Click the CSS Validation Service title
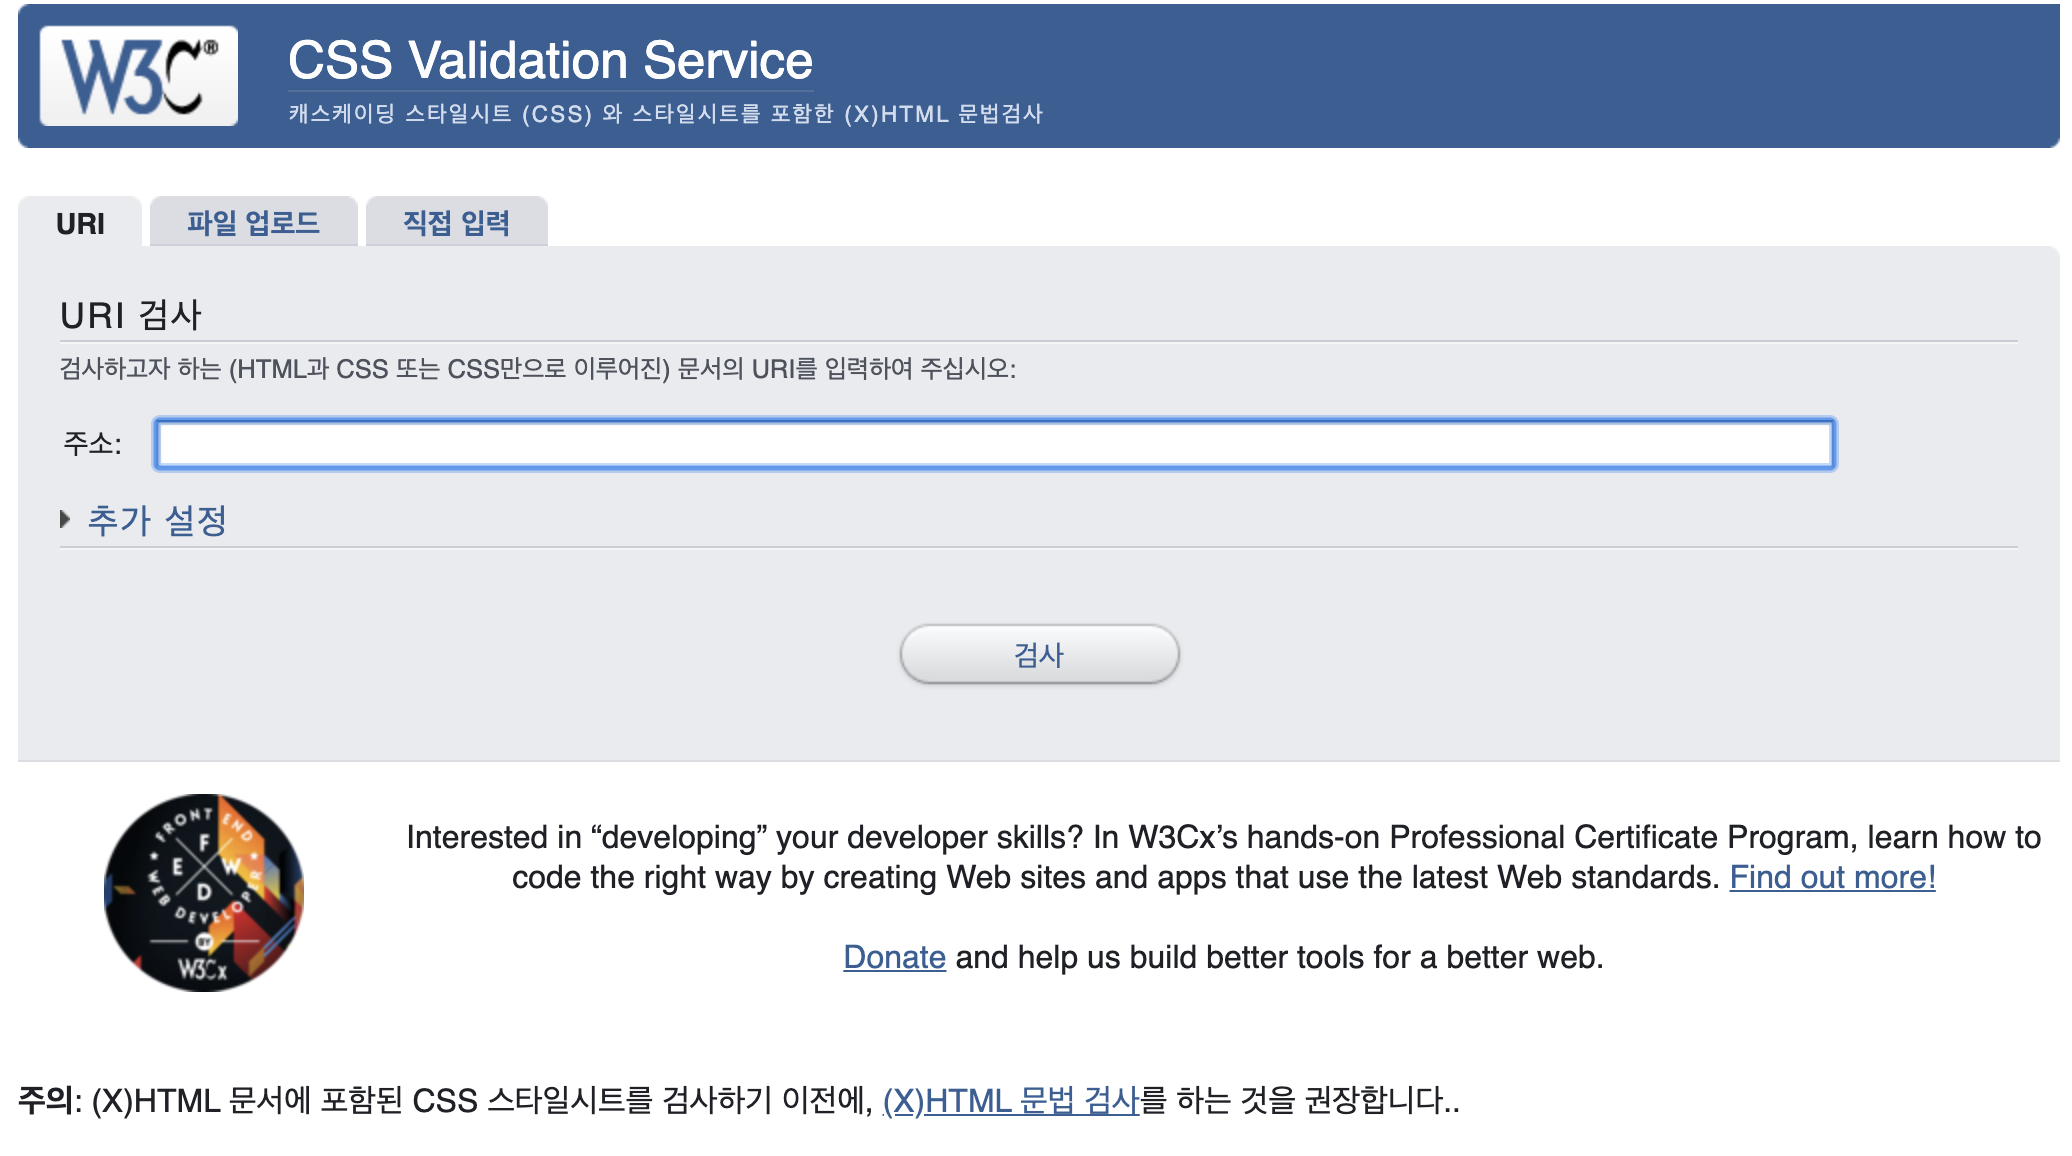 tap(550, 60)
